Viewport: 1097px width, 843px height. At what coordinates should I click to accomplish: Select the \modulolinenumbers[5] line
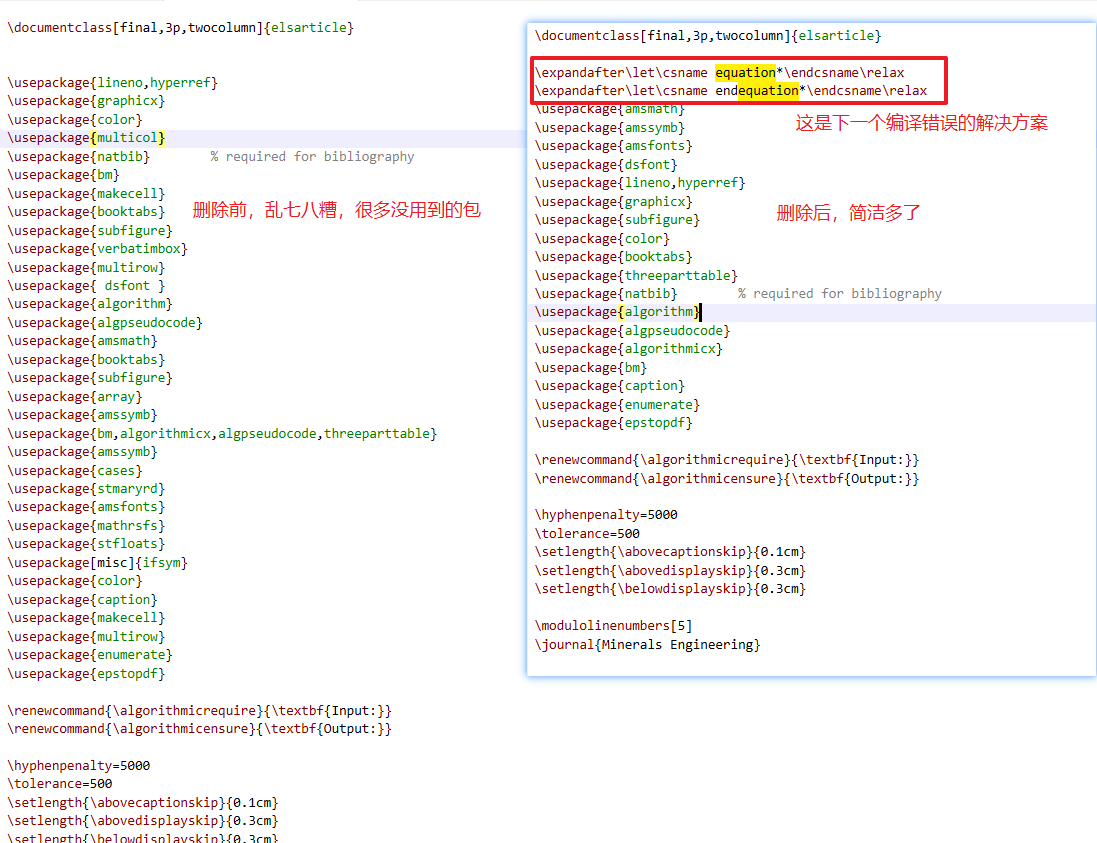coord(614,625)
